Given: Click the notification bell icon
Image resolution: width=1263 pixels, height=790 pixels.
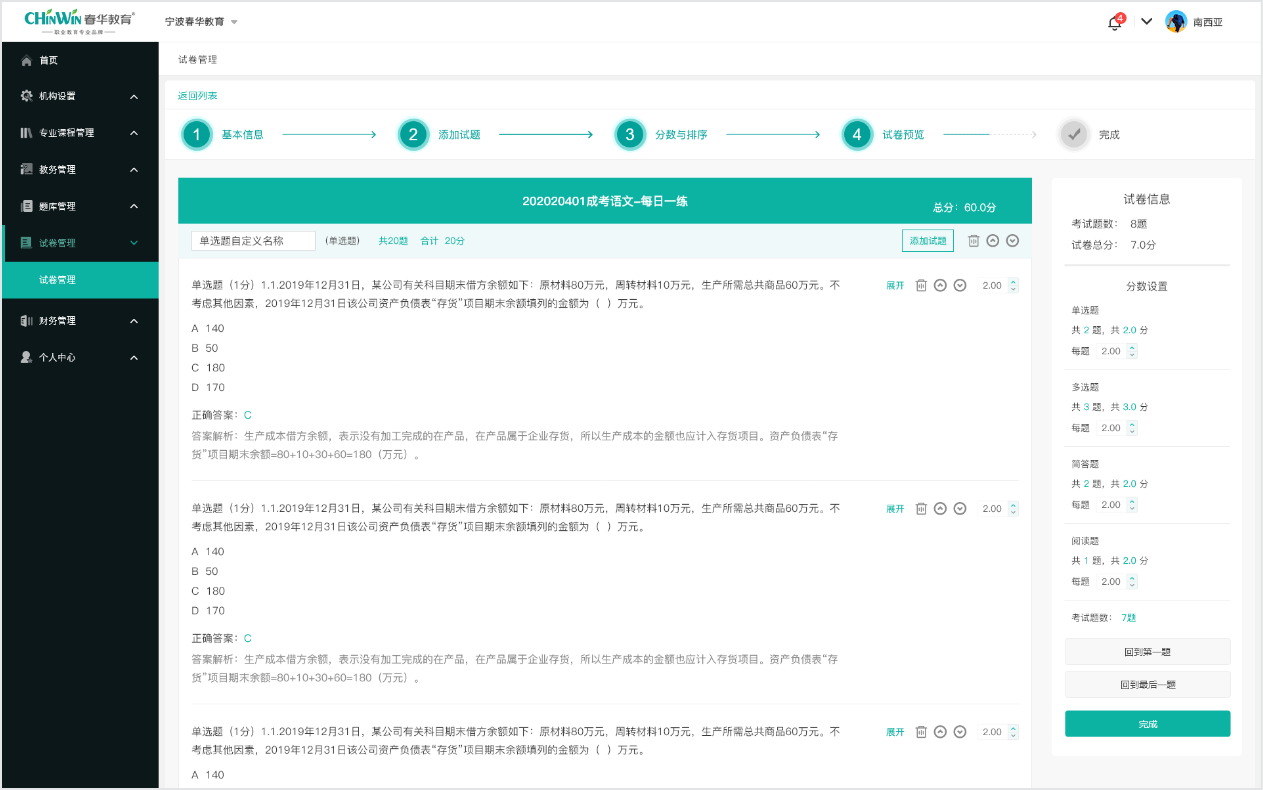Looking at the screenshot, I should [x=1115, y=22].
